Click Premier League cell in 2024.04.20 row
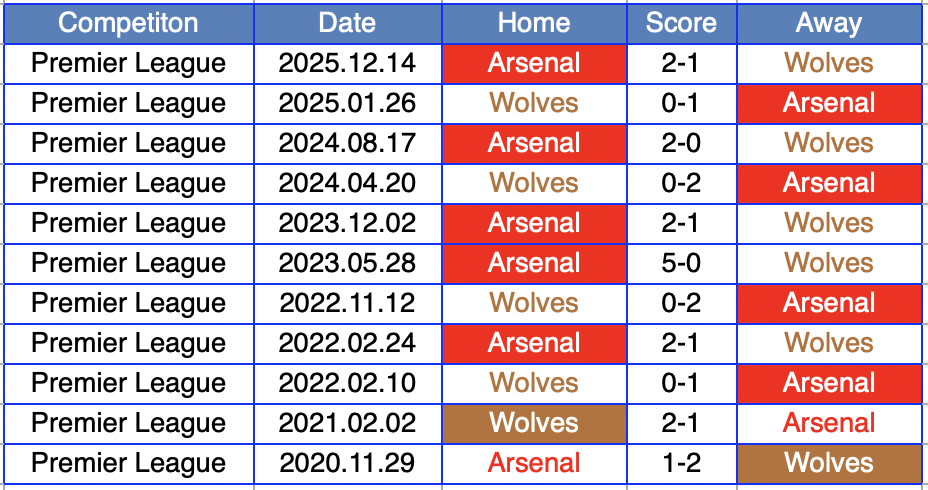Viewport: 928px width, 490px height. pos(128,183)
